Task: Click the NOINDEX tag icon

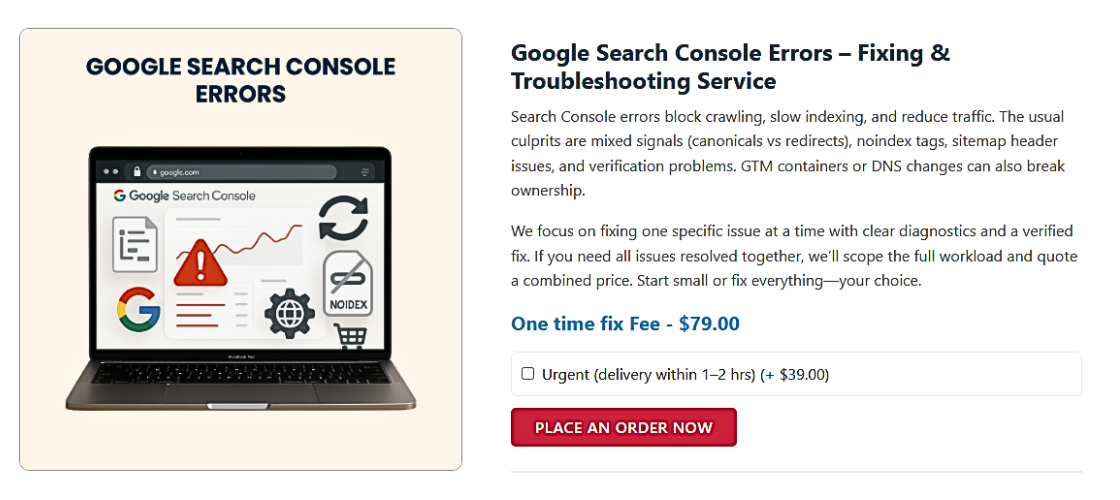Action: [348, 284]
